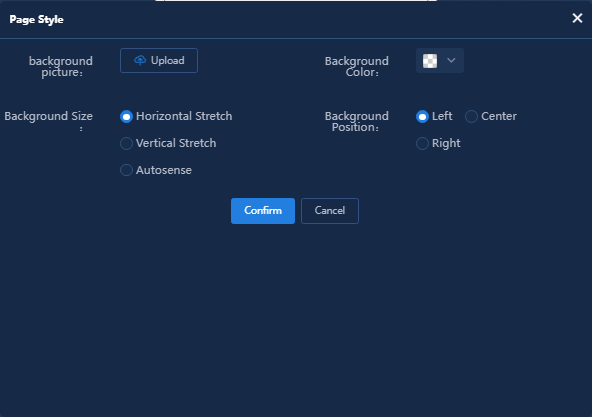Click the Upload button for background picture

159,60
